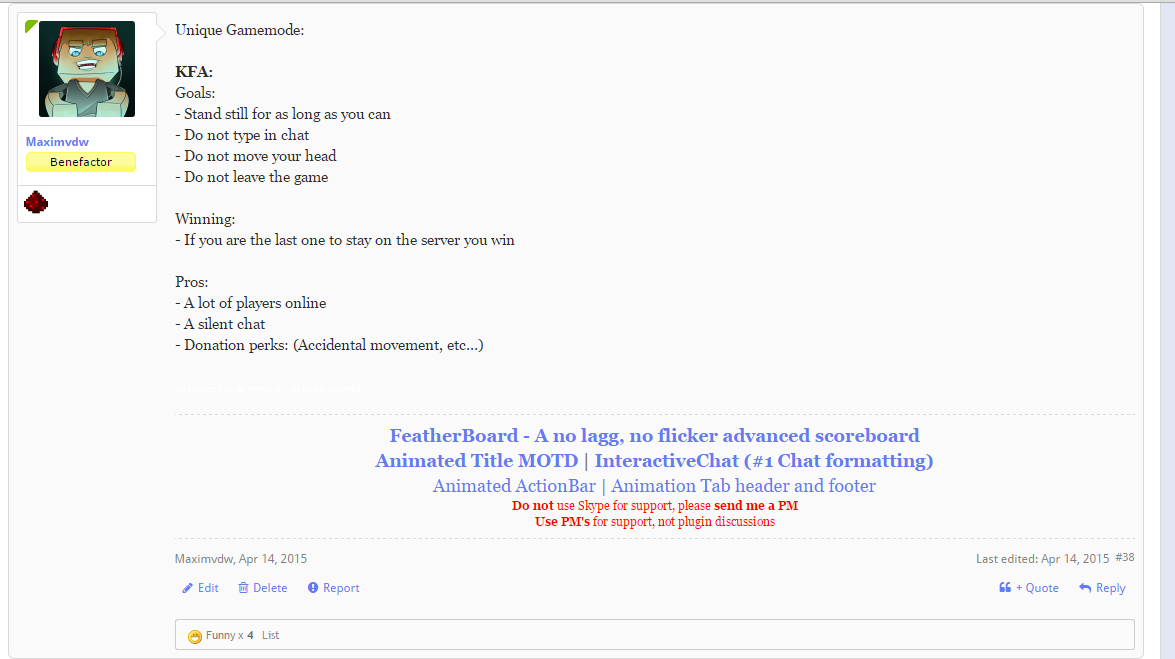Click the green online indicator on avatar
1175x659 pixels.
click(x=30, y=26)
